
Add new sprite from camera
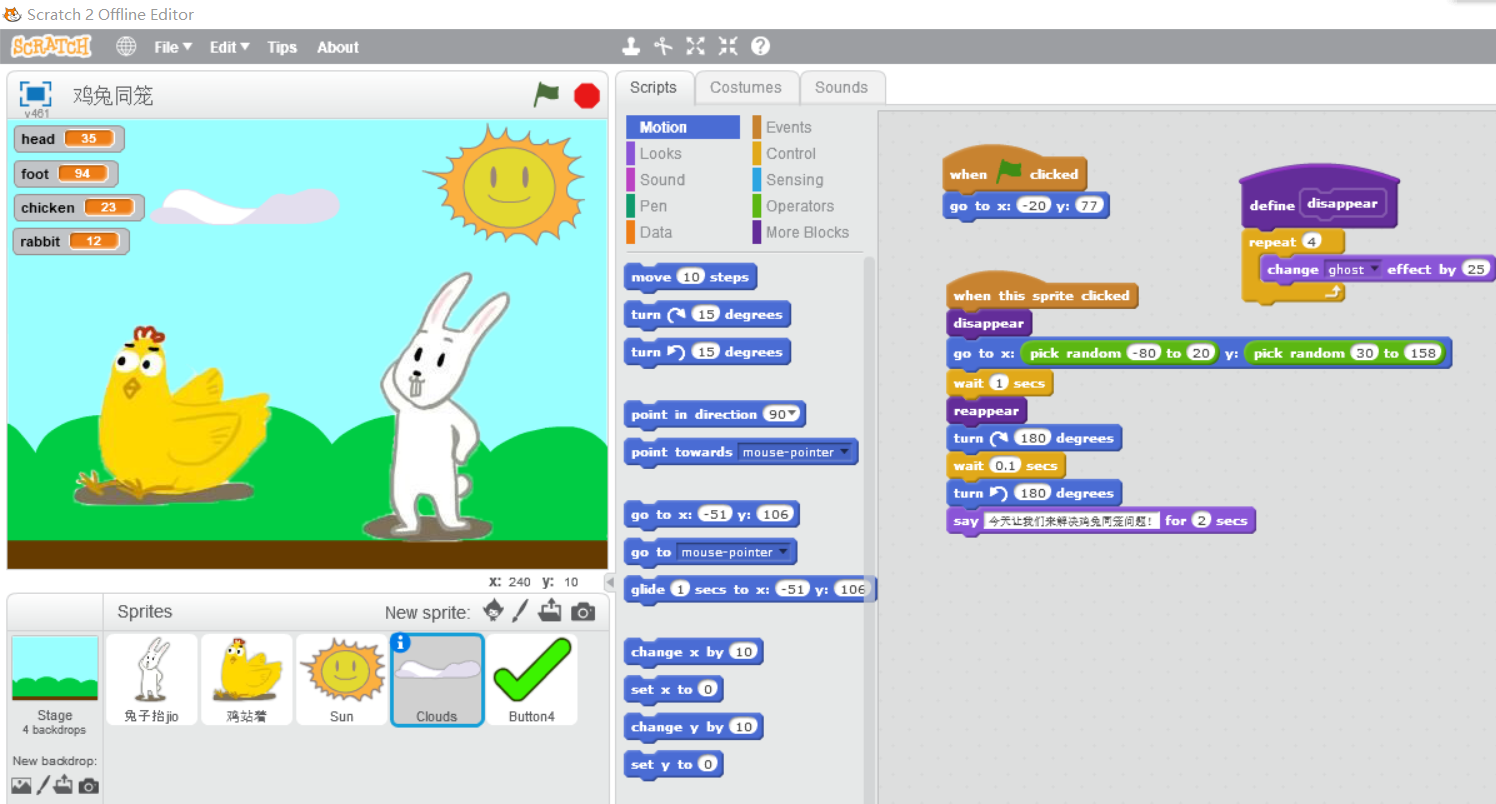pyautogui.click(x=583, y=611)
